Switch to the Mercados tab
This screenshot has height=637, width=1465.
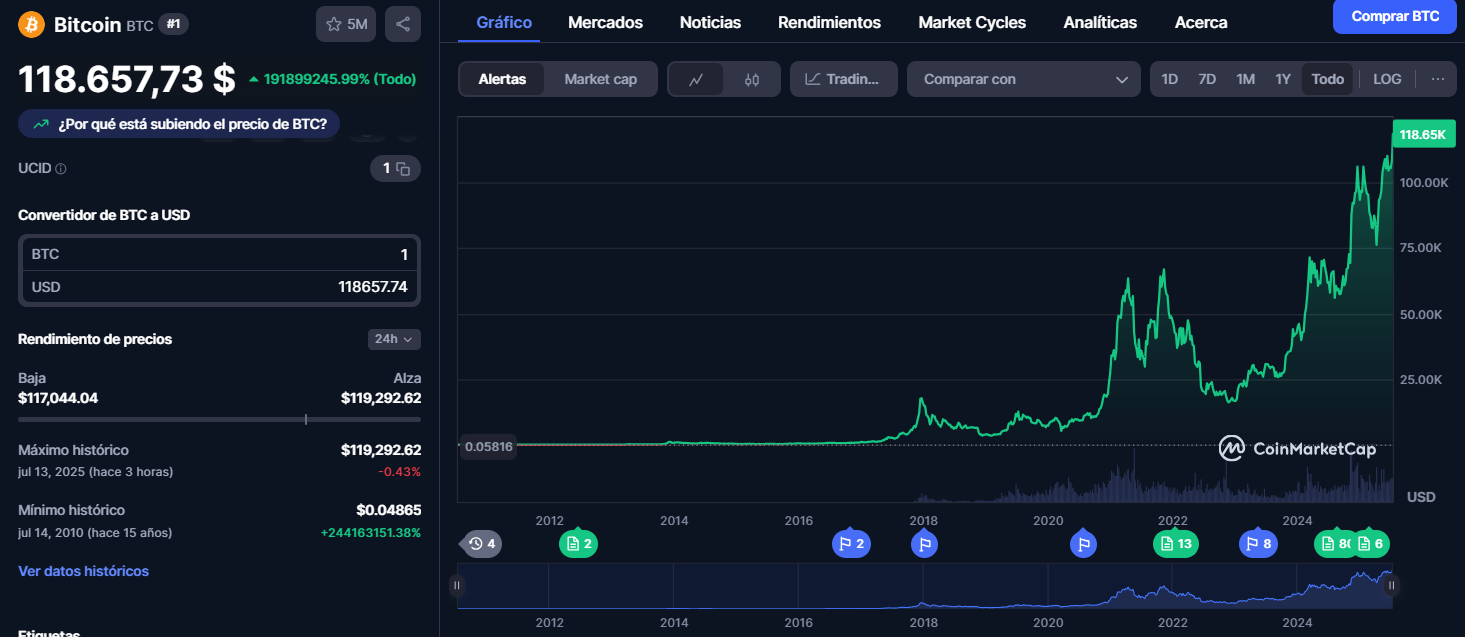pos(605,22)
